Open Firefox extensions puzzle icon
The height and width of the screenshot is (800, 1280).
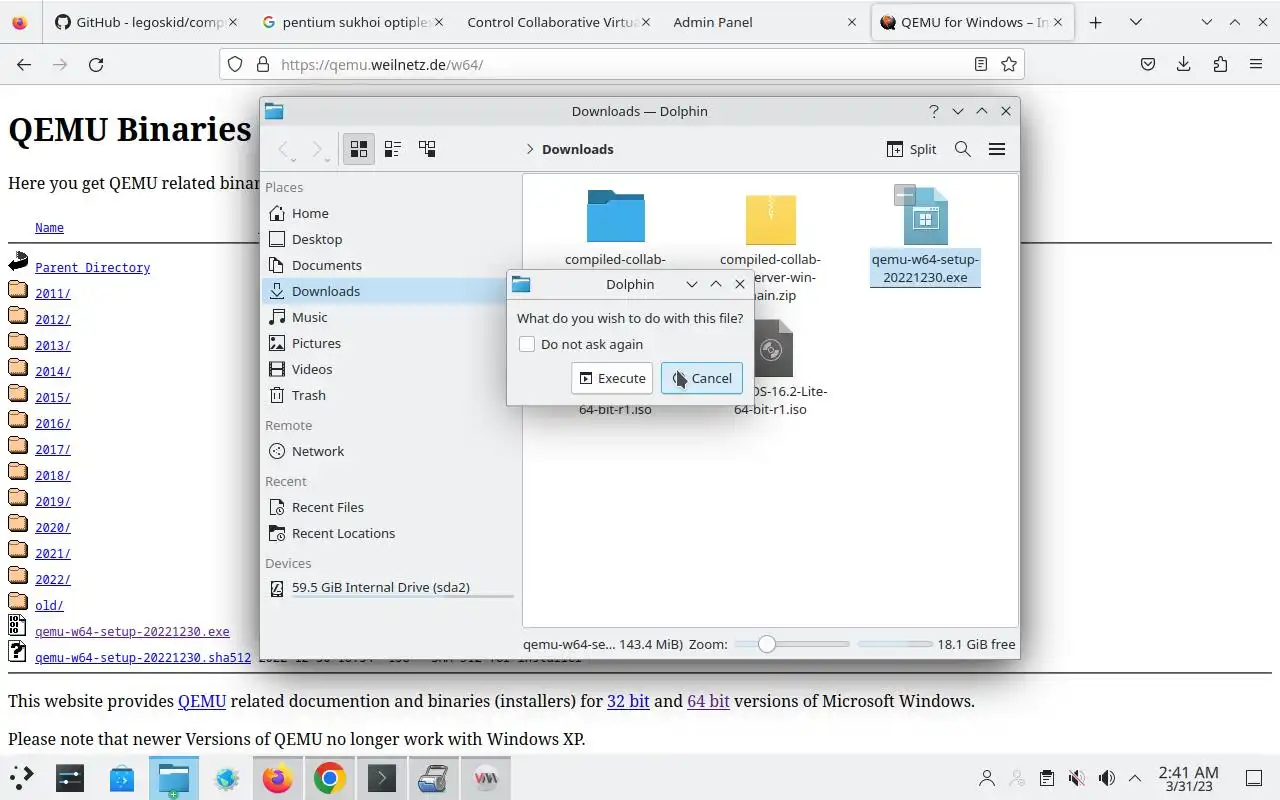[x=1220, y=64]
